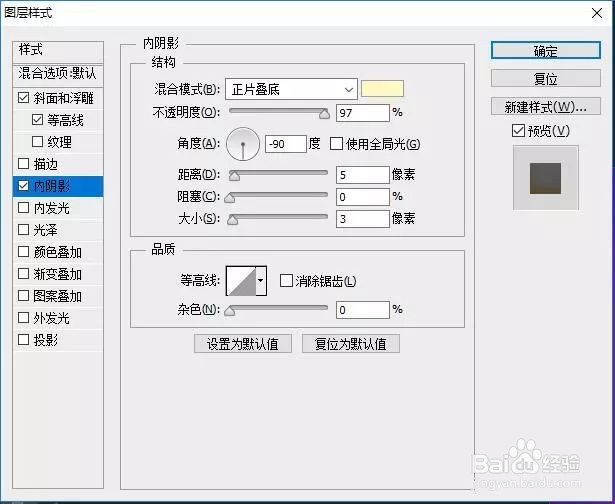Enable the 颜色叠加 checkbox
Viewport: 615px width, 504px height.
coord(24,251)
